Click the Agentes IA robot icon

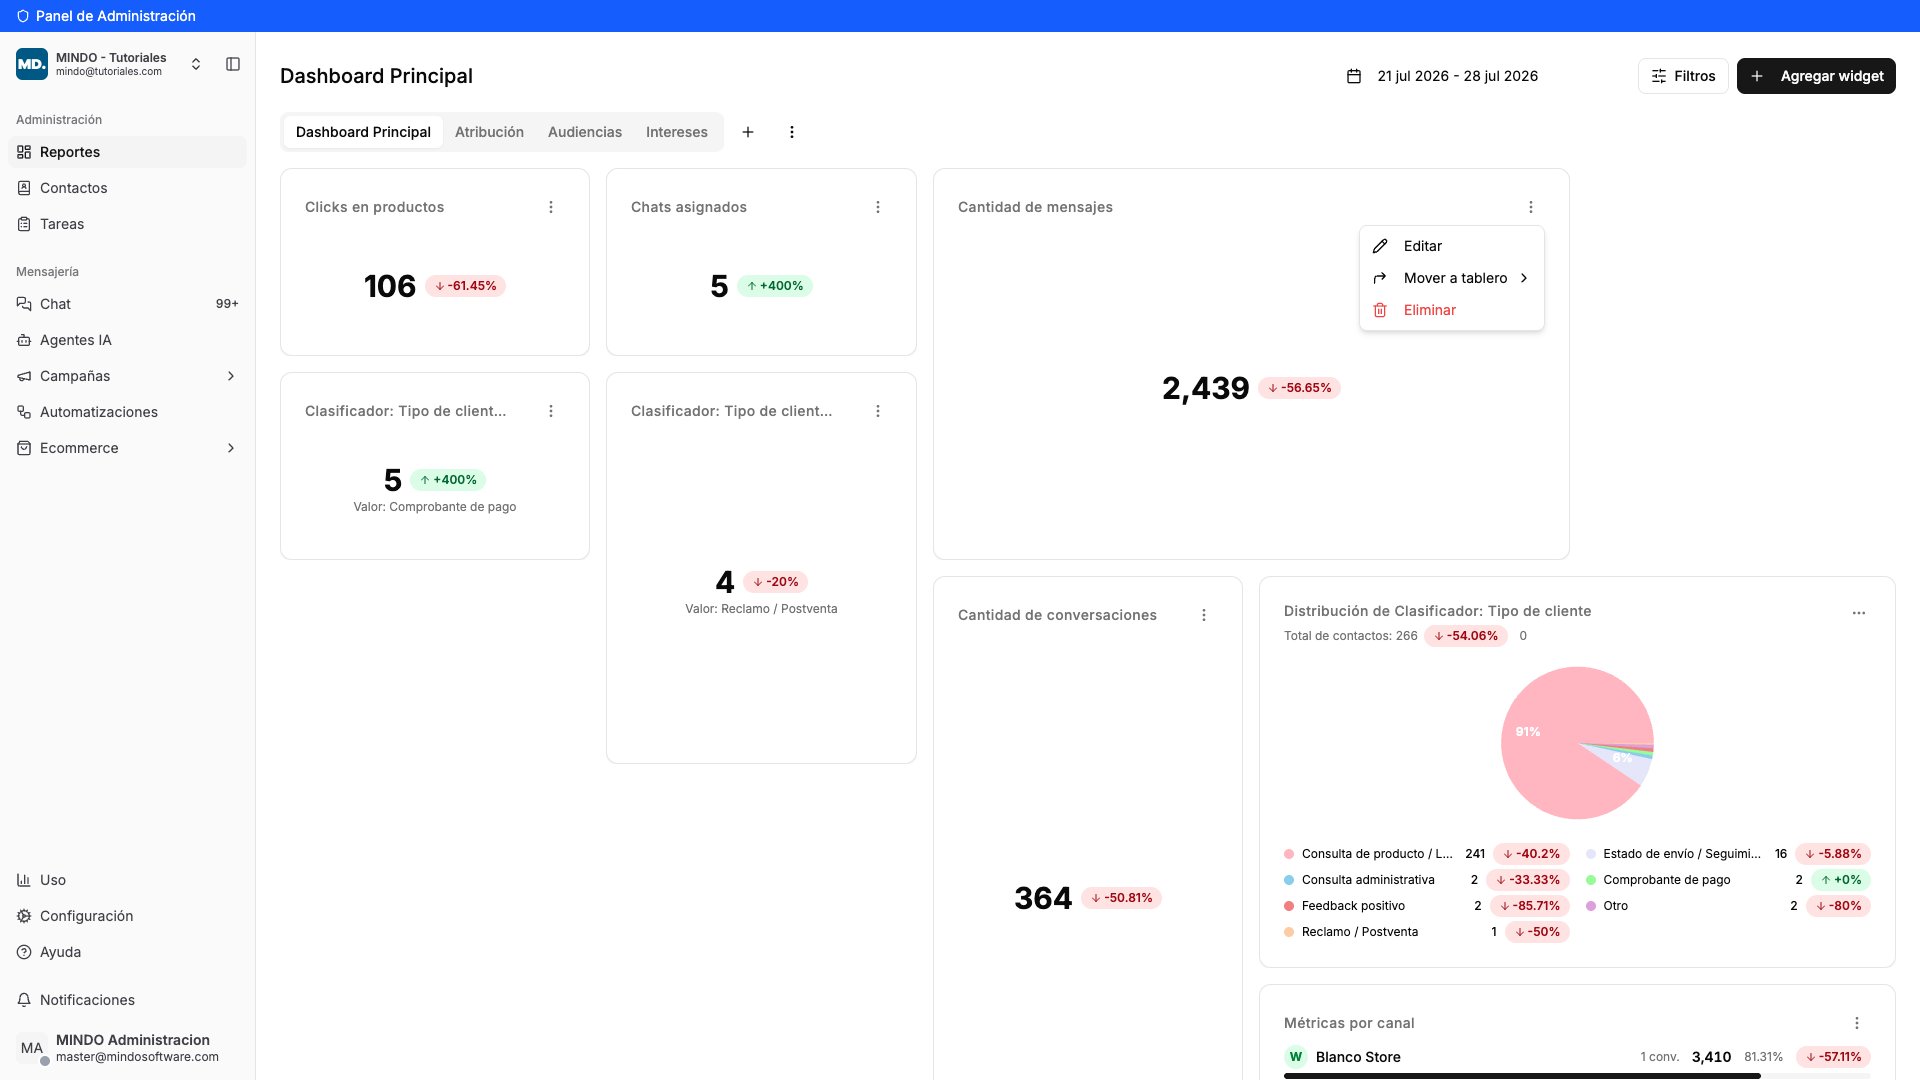pos(24,340)
